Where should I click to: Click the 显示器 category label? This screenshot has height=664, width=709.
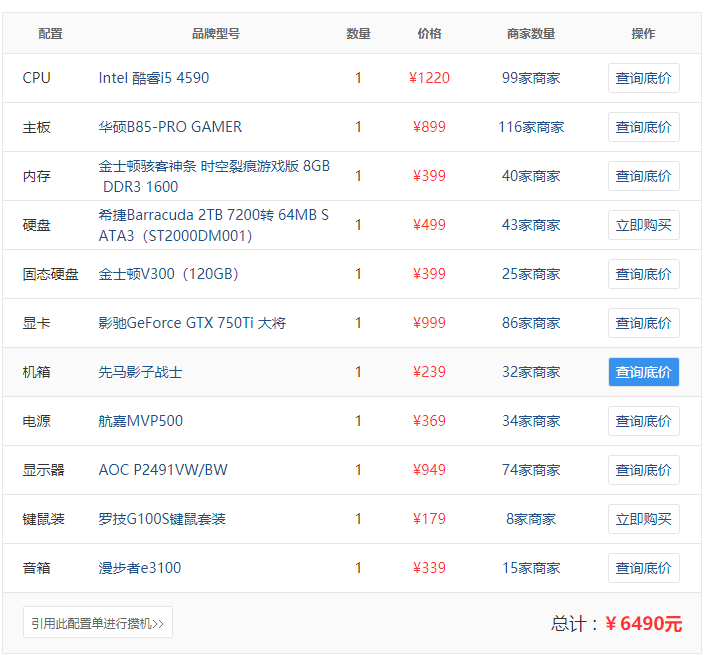pos(43,470)
